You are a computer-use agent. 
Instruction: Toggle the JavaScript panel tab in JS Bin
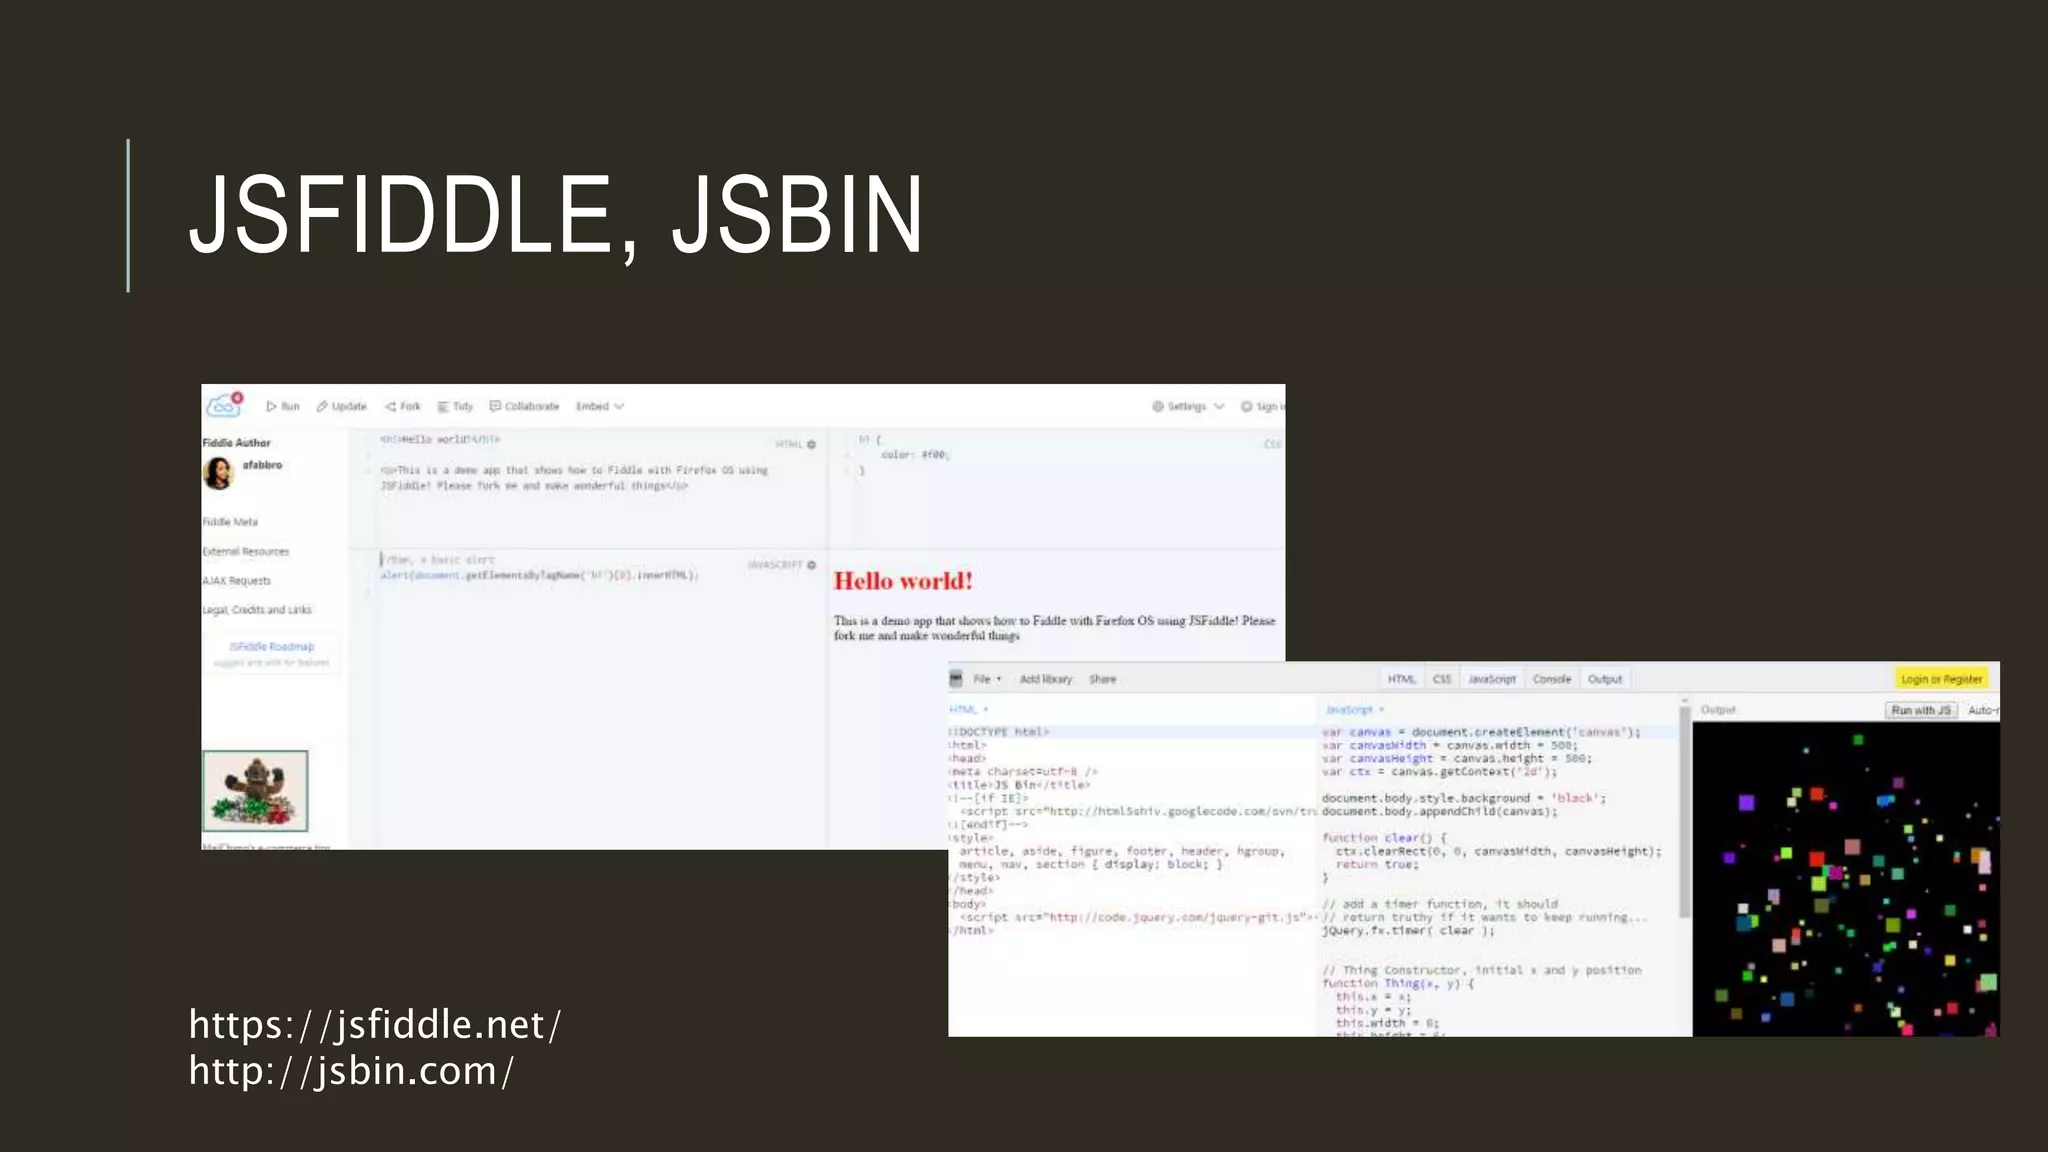pos(1492,679)
